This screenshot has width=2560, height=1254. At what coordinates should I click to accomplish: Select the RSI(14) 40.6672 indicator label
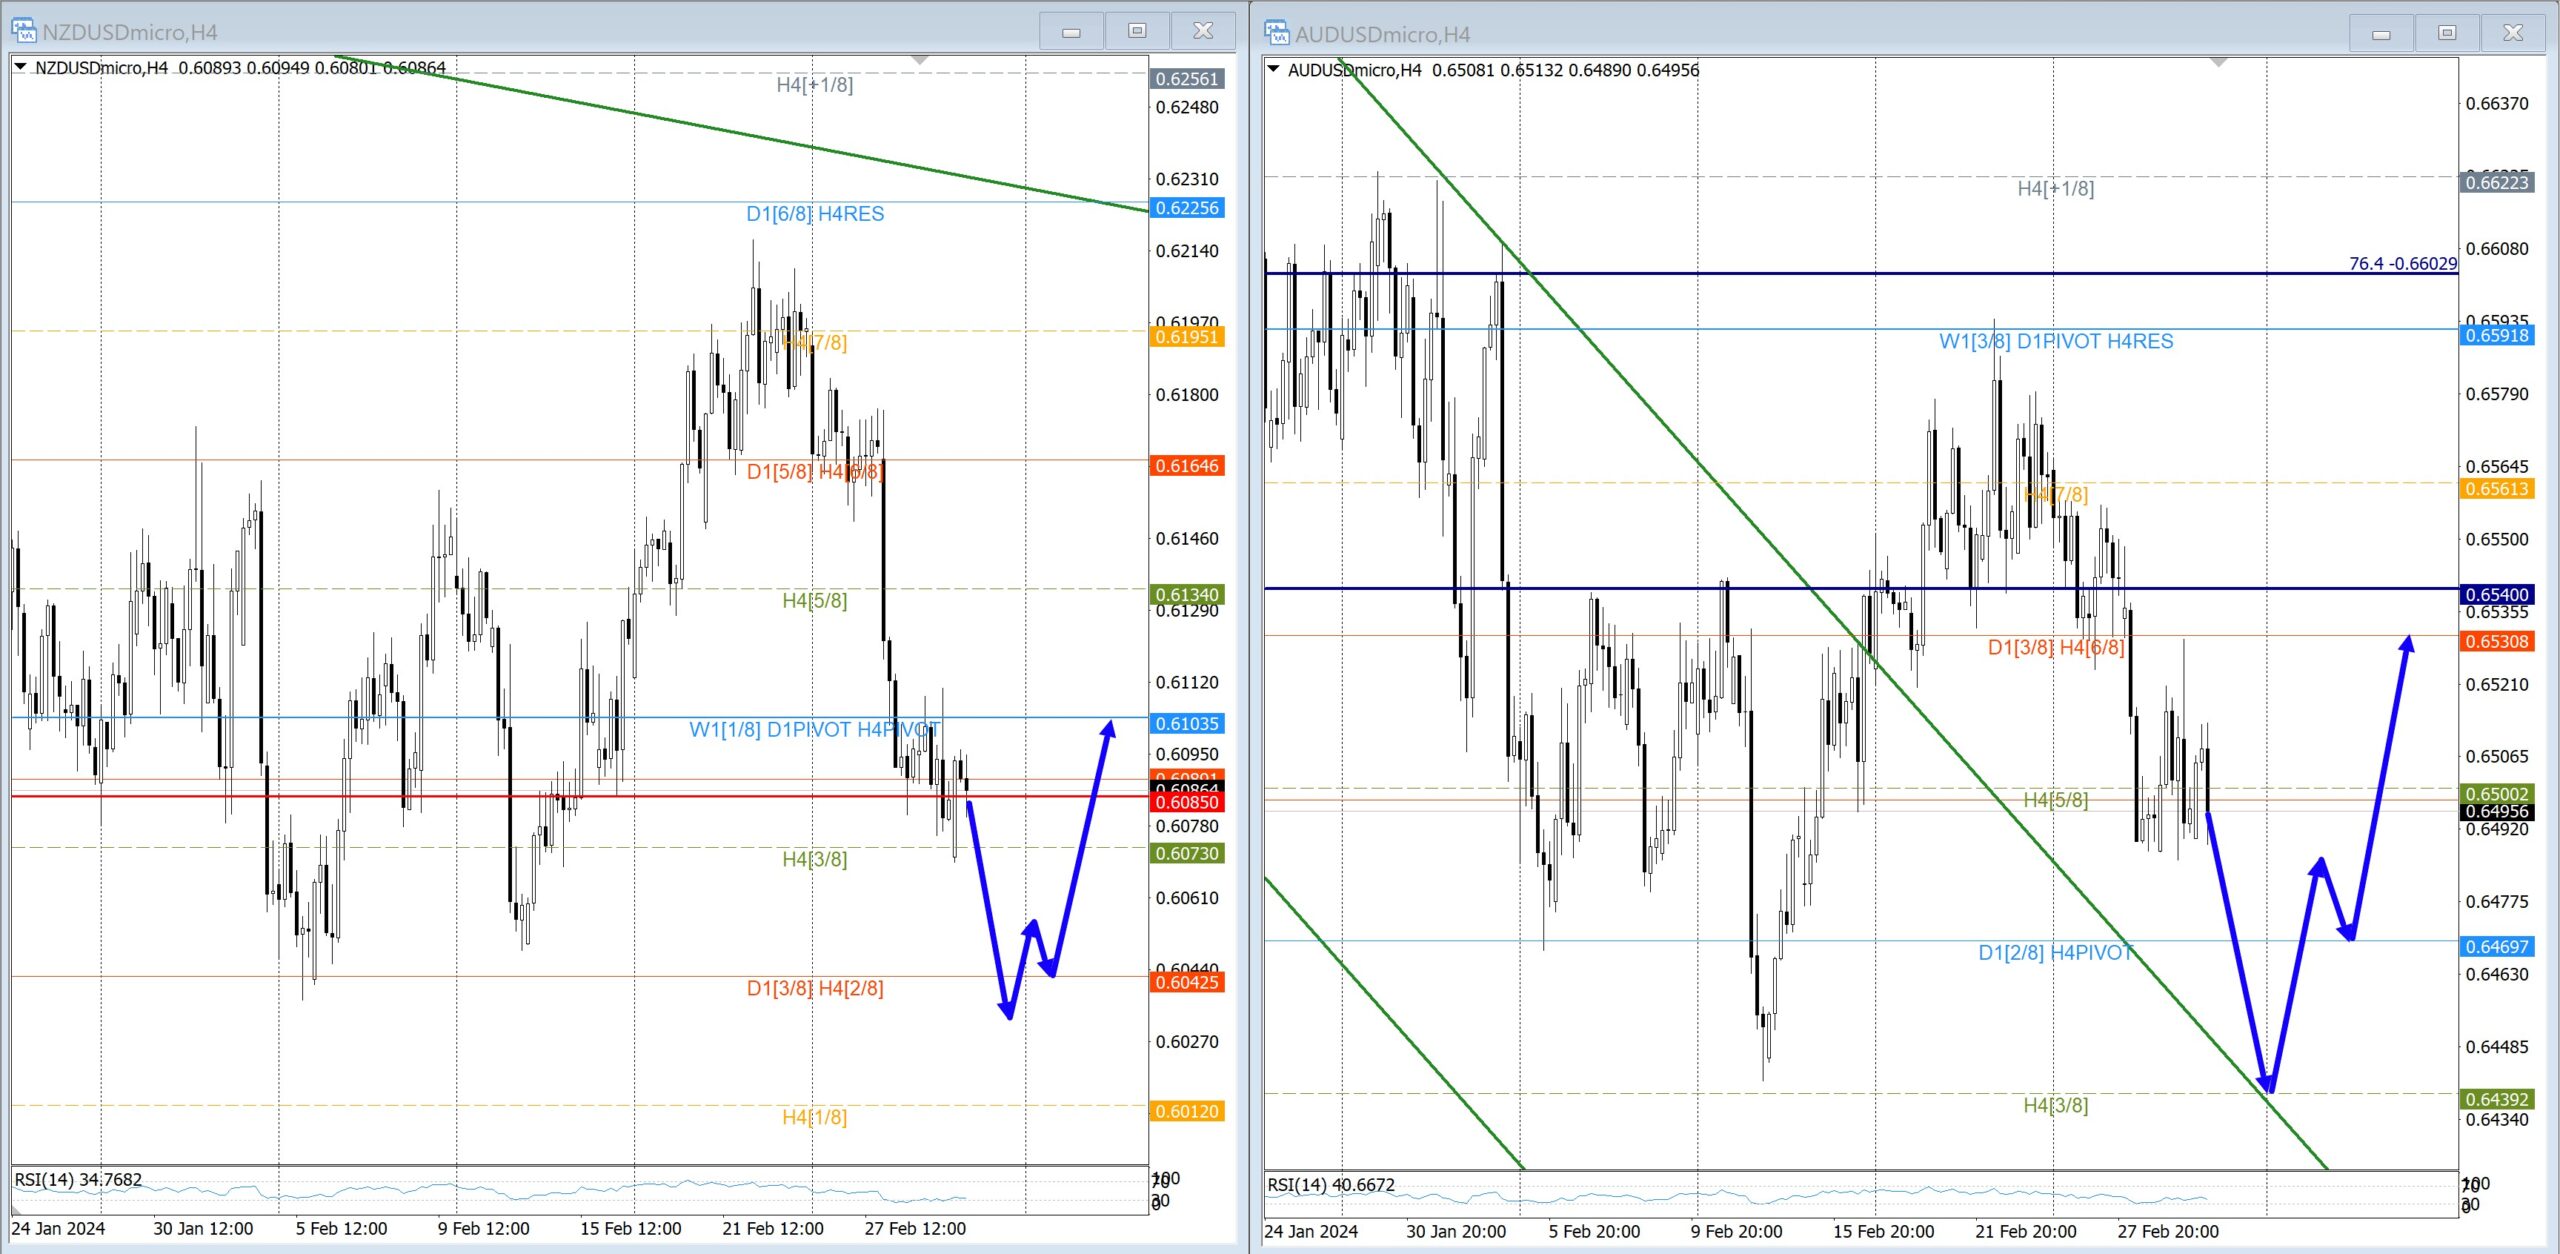pos(1331,1184)
